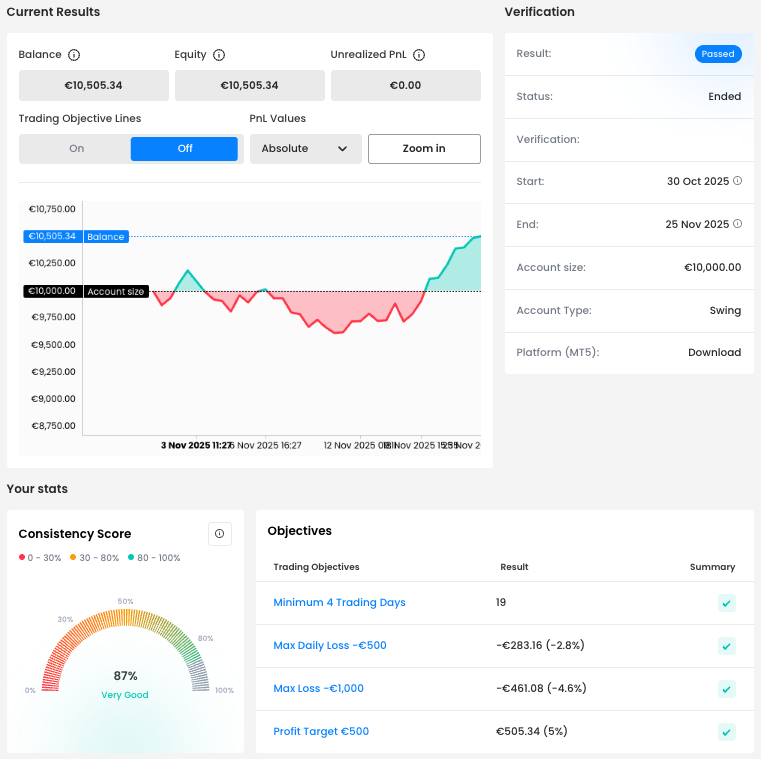Download the MT5 platform

[714, 353]
